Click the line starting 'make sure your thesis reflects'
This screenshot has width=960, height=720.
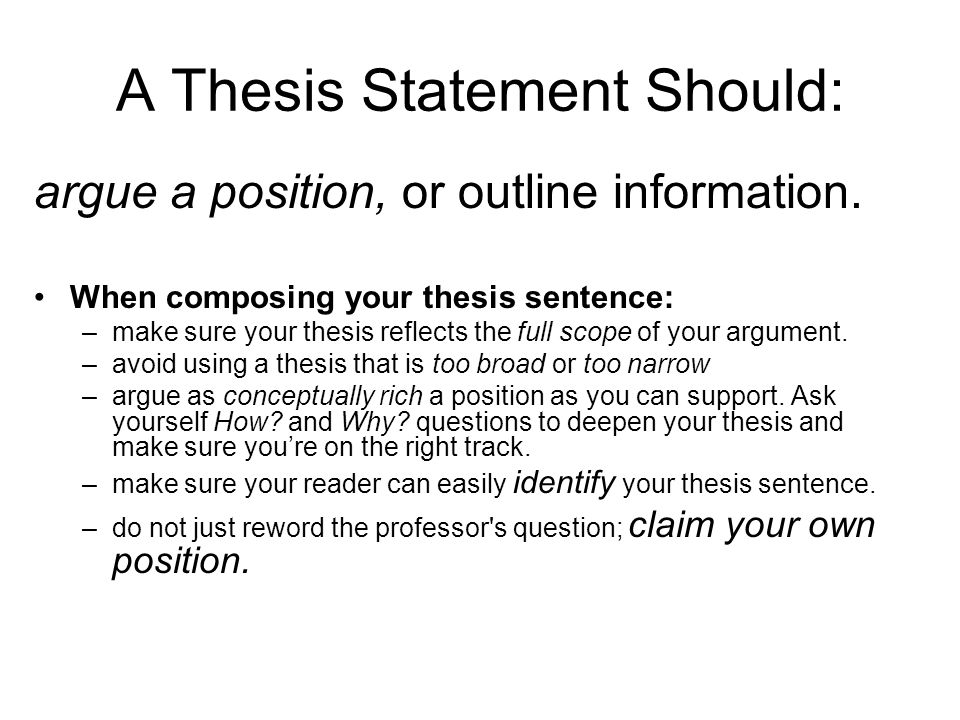(x=479, y=332)
